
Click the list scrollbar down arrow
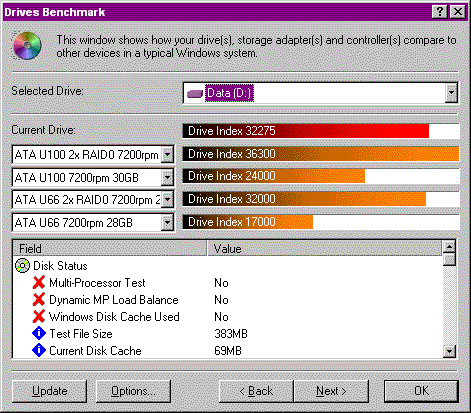(x=450, y=351)
